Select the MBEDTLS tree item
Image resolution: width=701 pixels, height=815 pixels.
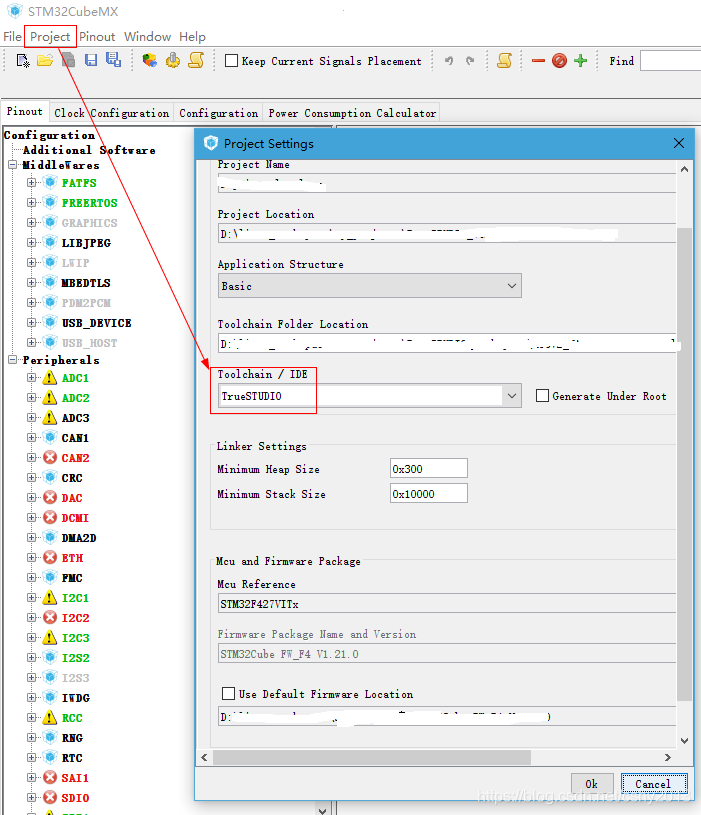(x=86, y=283)
